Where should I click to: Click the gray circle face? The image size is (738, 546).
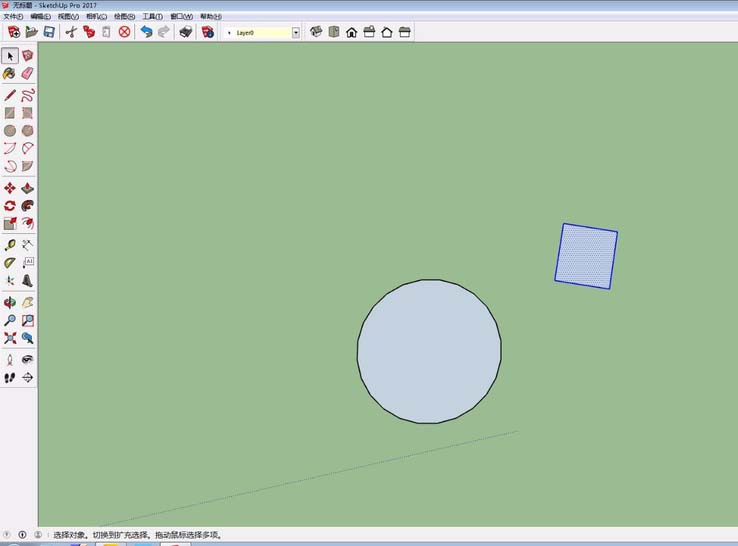point(429,351)
